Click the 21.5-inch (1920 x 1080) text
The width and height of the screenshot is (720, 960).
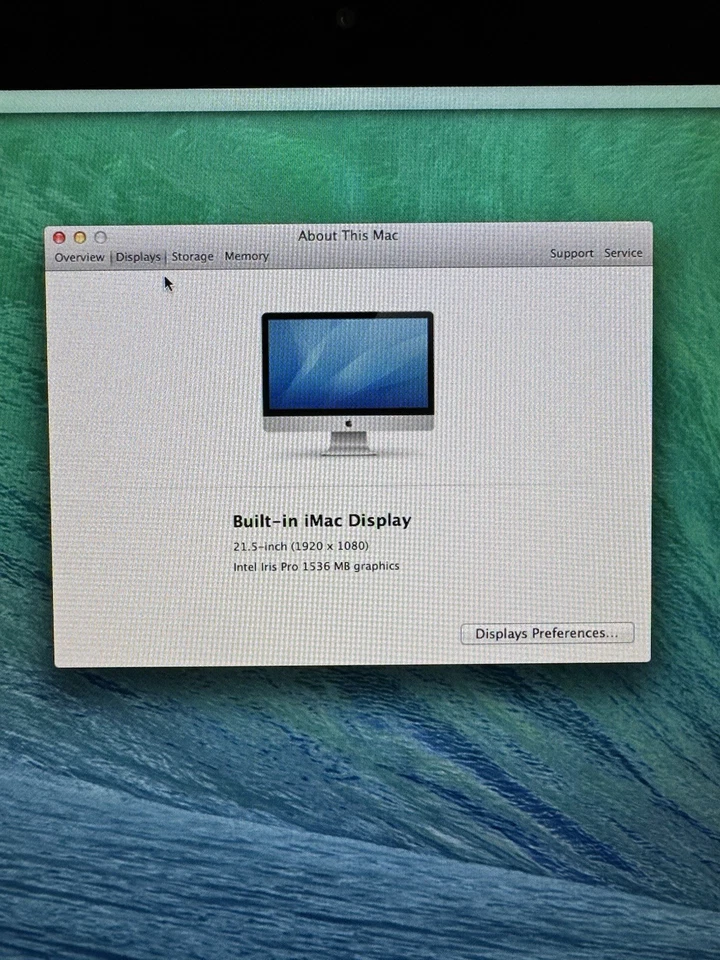click(x=301, y=546)
